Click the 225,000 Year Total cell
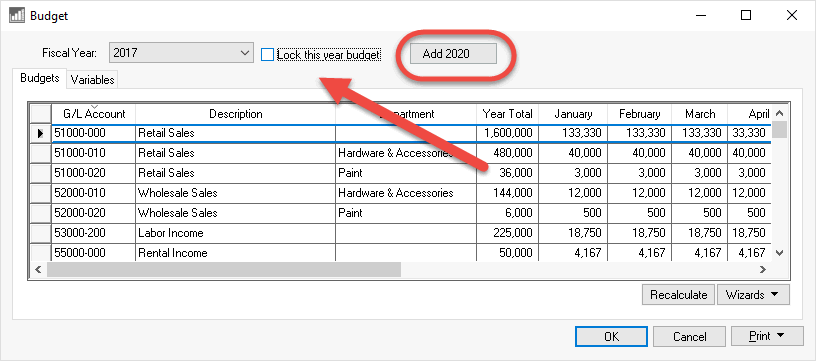The width and height of the screenshot is (816, 361). click(507, 233)
